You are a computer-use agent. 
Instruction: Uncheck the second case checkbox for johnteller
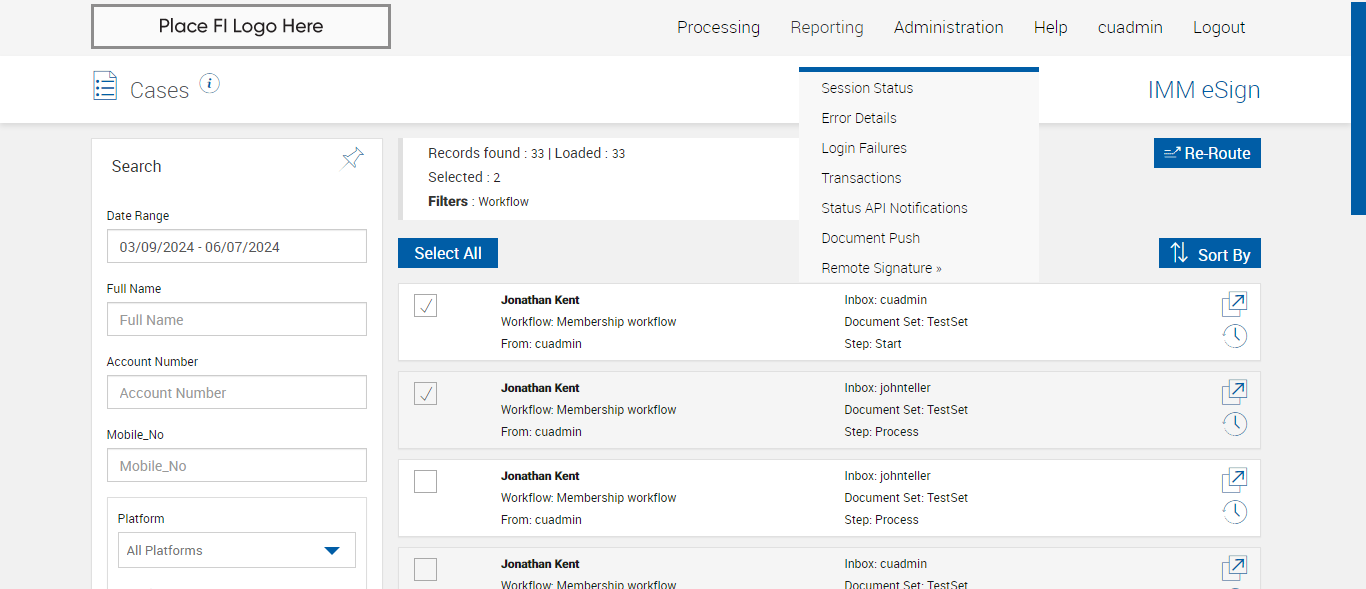click(x=426, y=394)
